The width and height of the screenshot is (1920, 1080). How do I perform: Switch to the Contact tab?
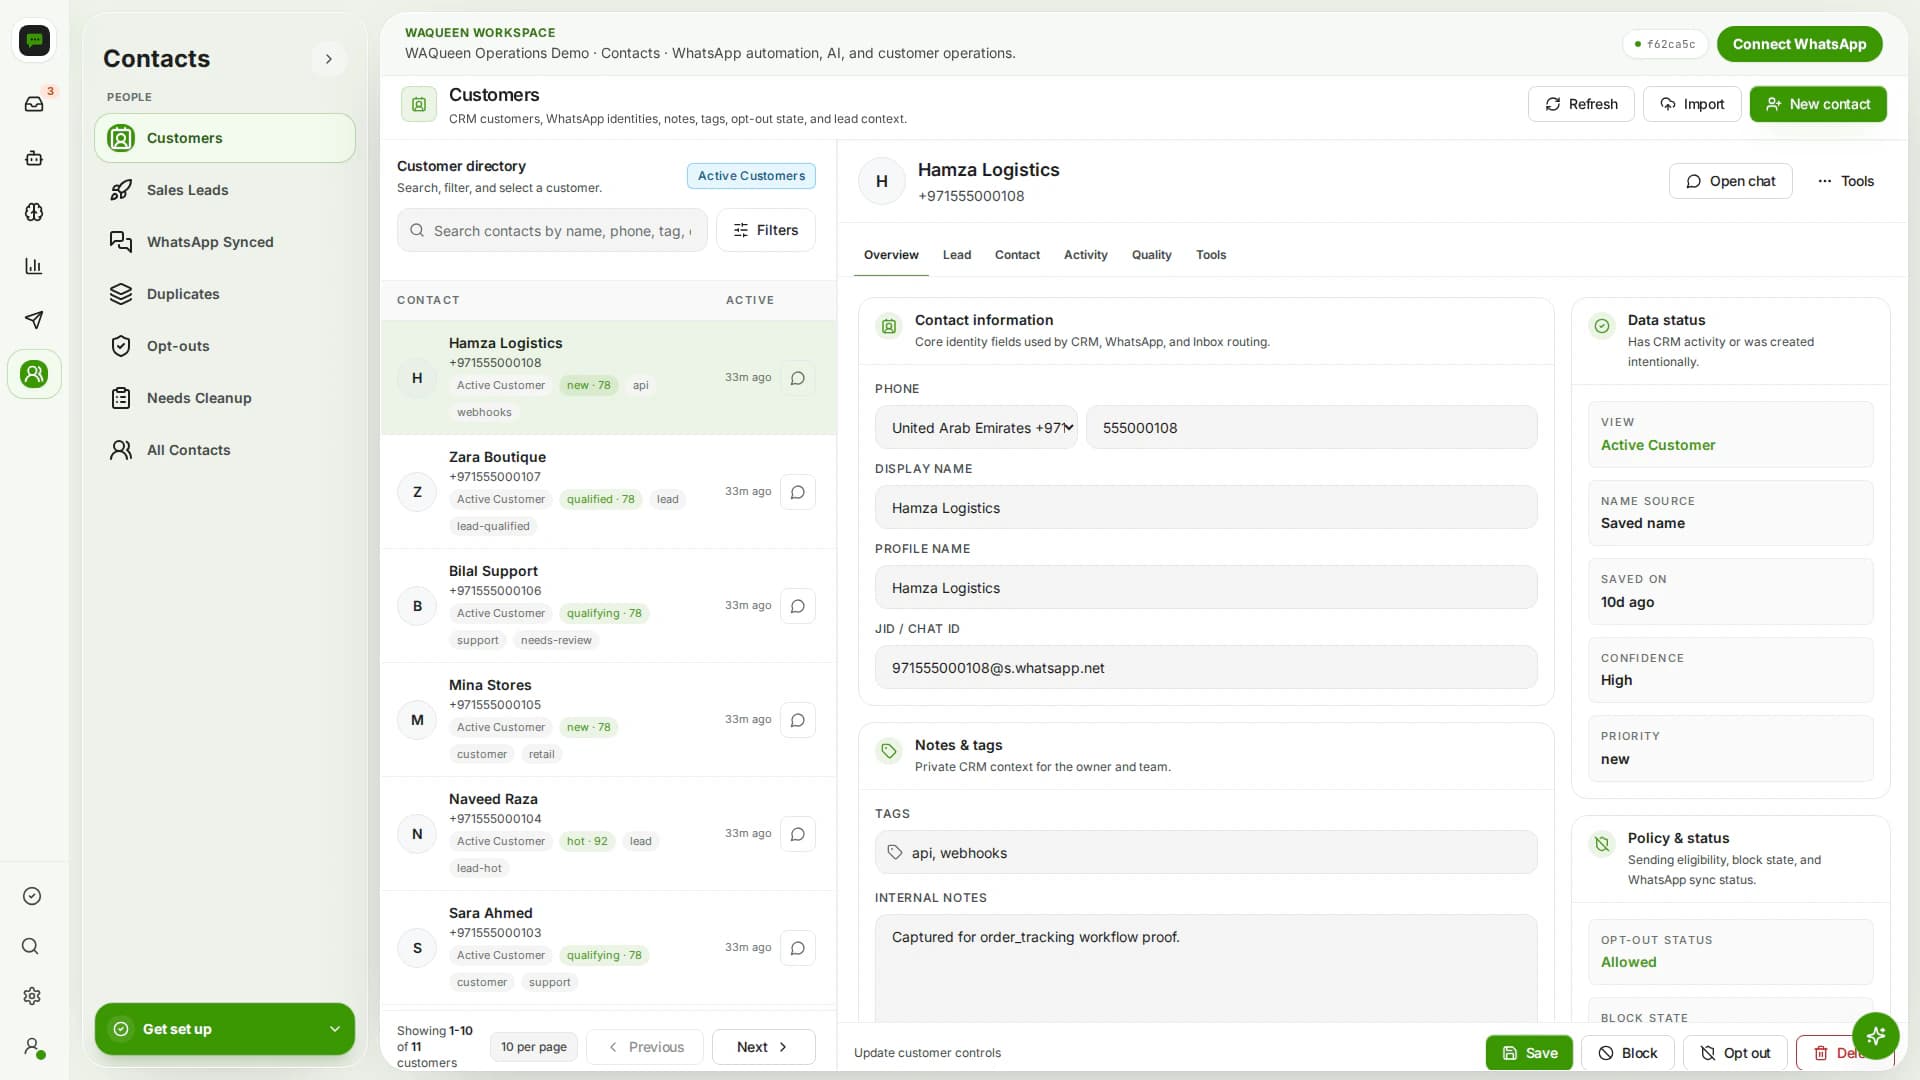tap(1017, 255)
